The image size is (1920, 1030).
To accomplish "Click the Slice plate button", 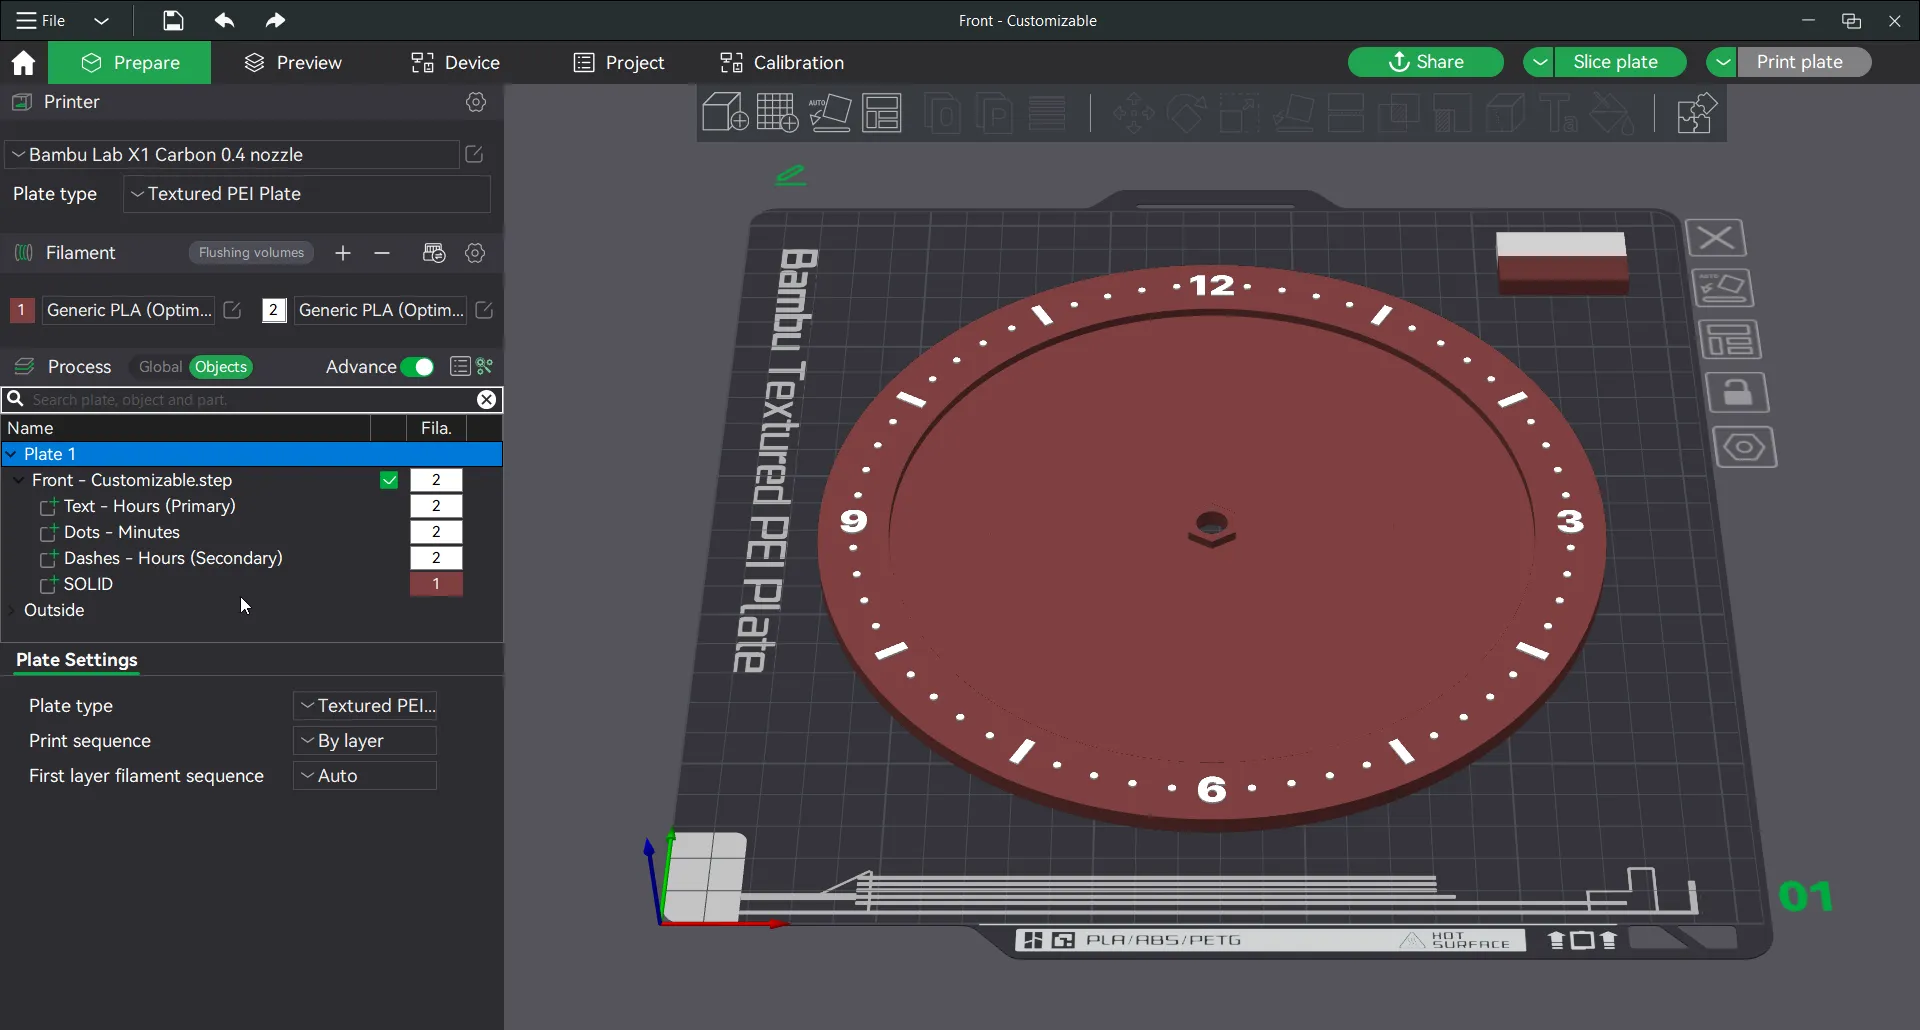I will point(1615,62).
